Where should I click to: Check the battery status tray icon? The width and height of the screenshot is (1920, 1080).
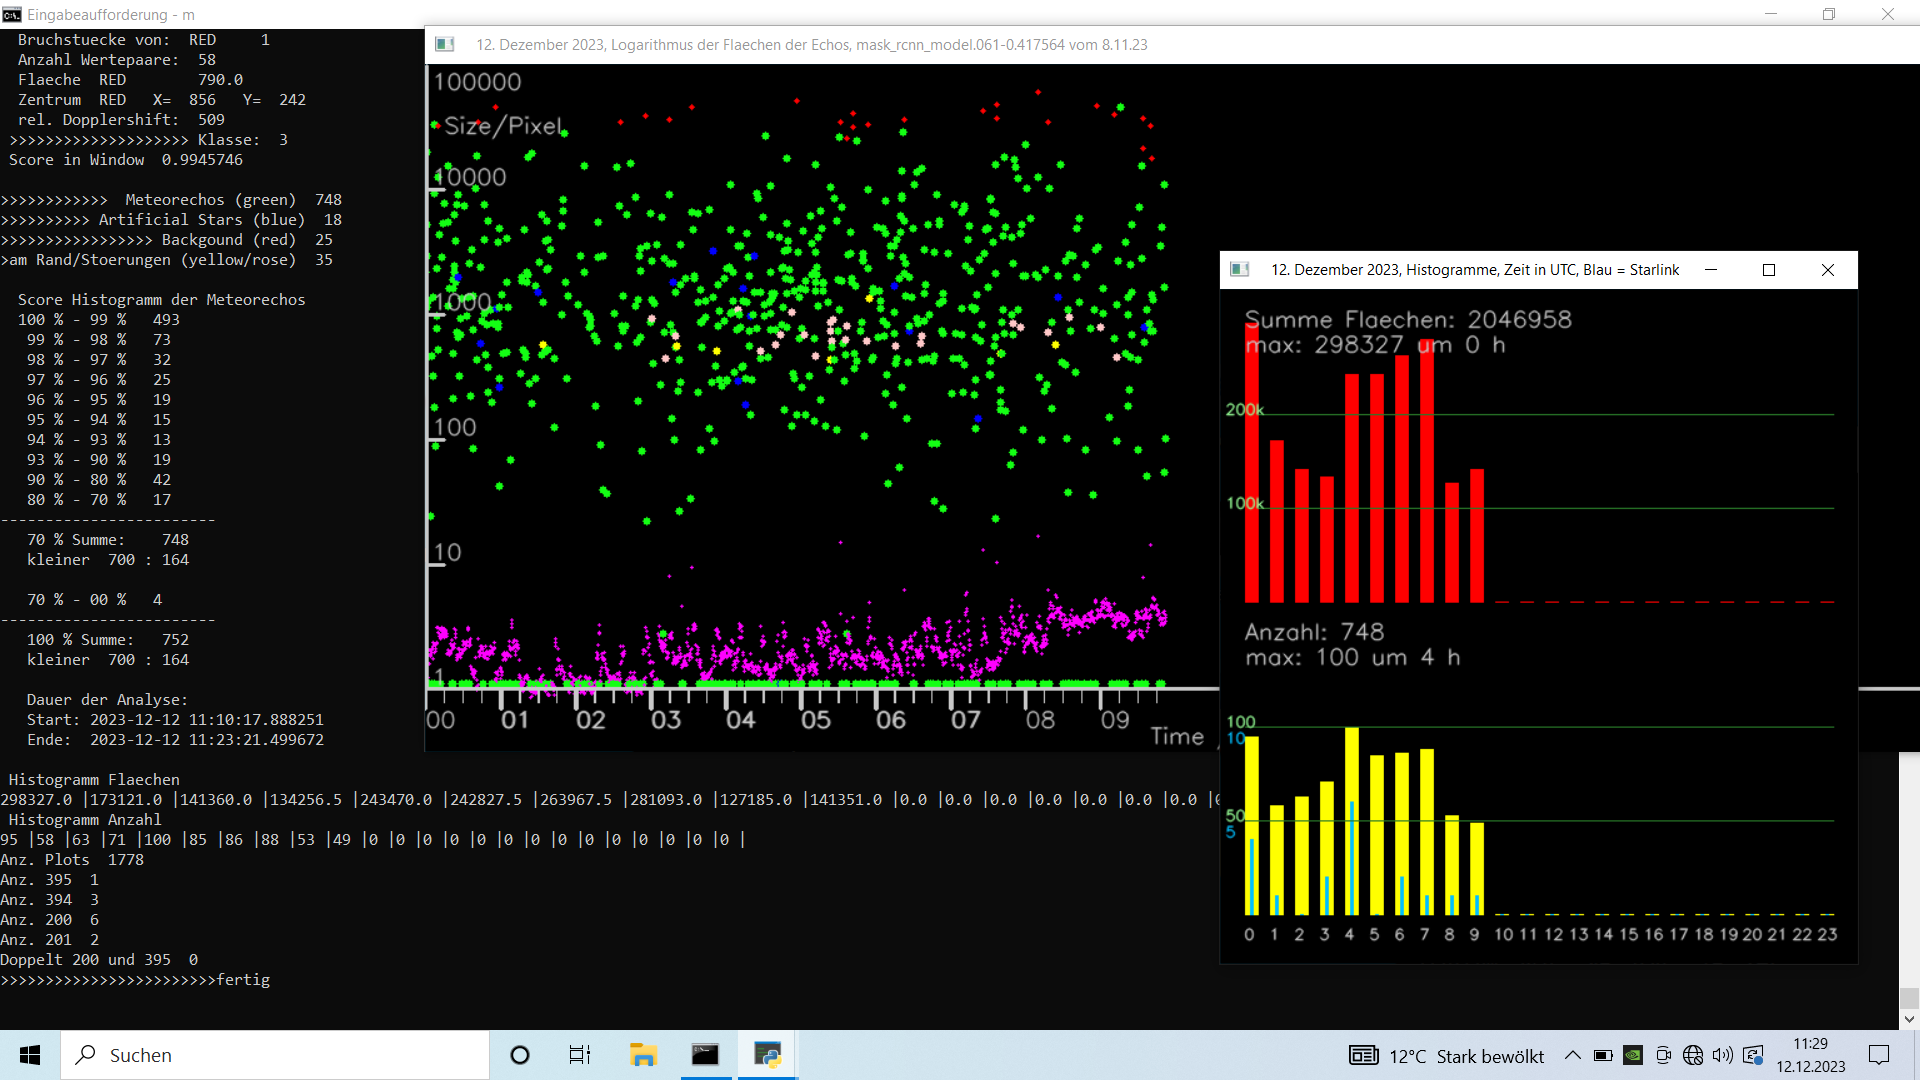pyautogui.click(x=1603, y=1055)
